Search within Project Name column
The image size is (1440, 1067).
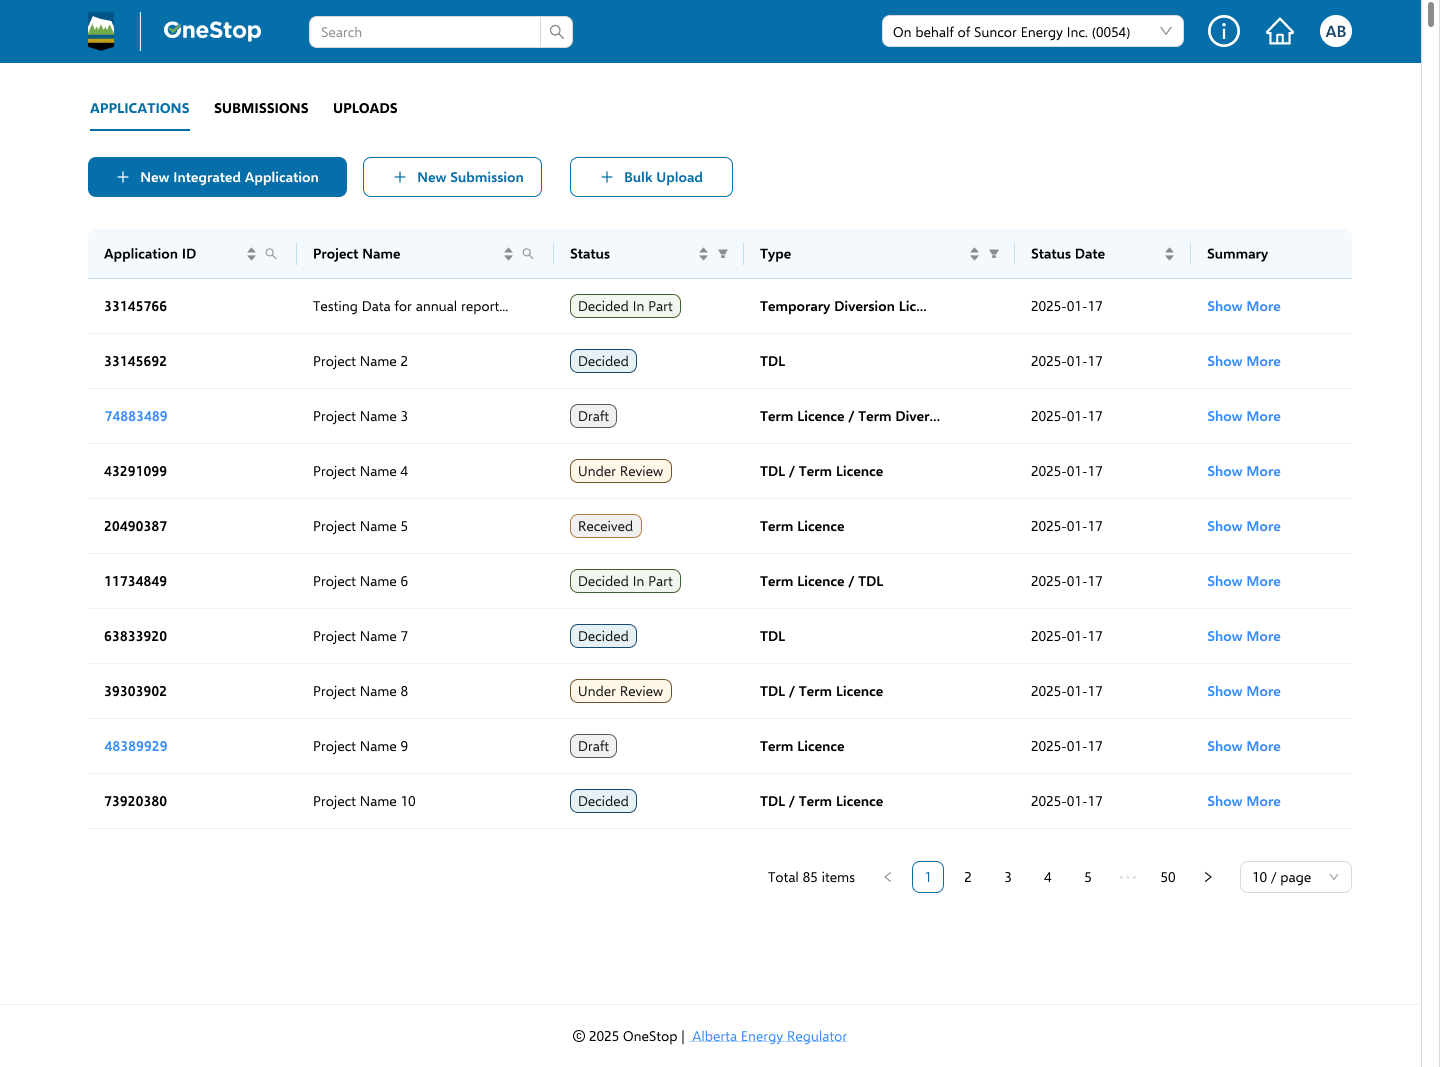pos(528,254)
